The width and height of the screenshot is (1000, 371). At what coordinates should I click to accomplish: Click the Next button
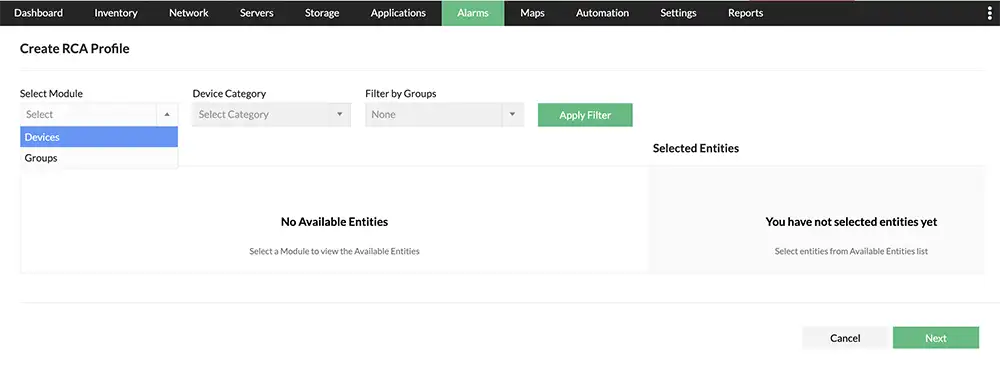(936, 338)
